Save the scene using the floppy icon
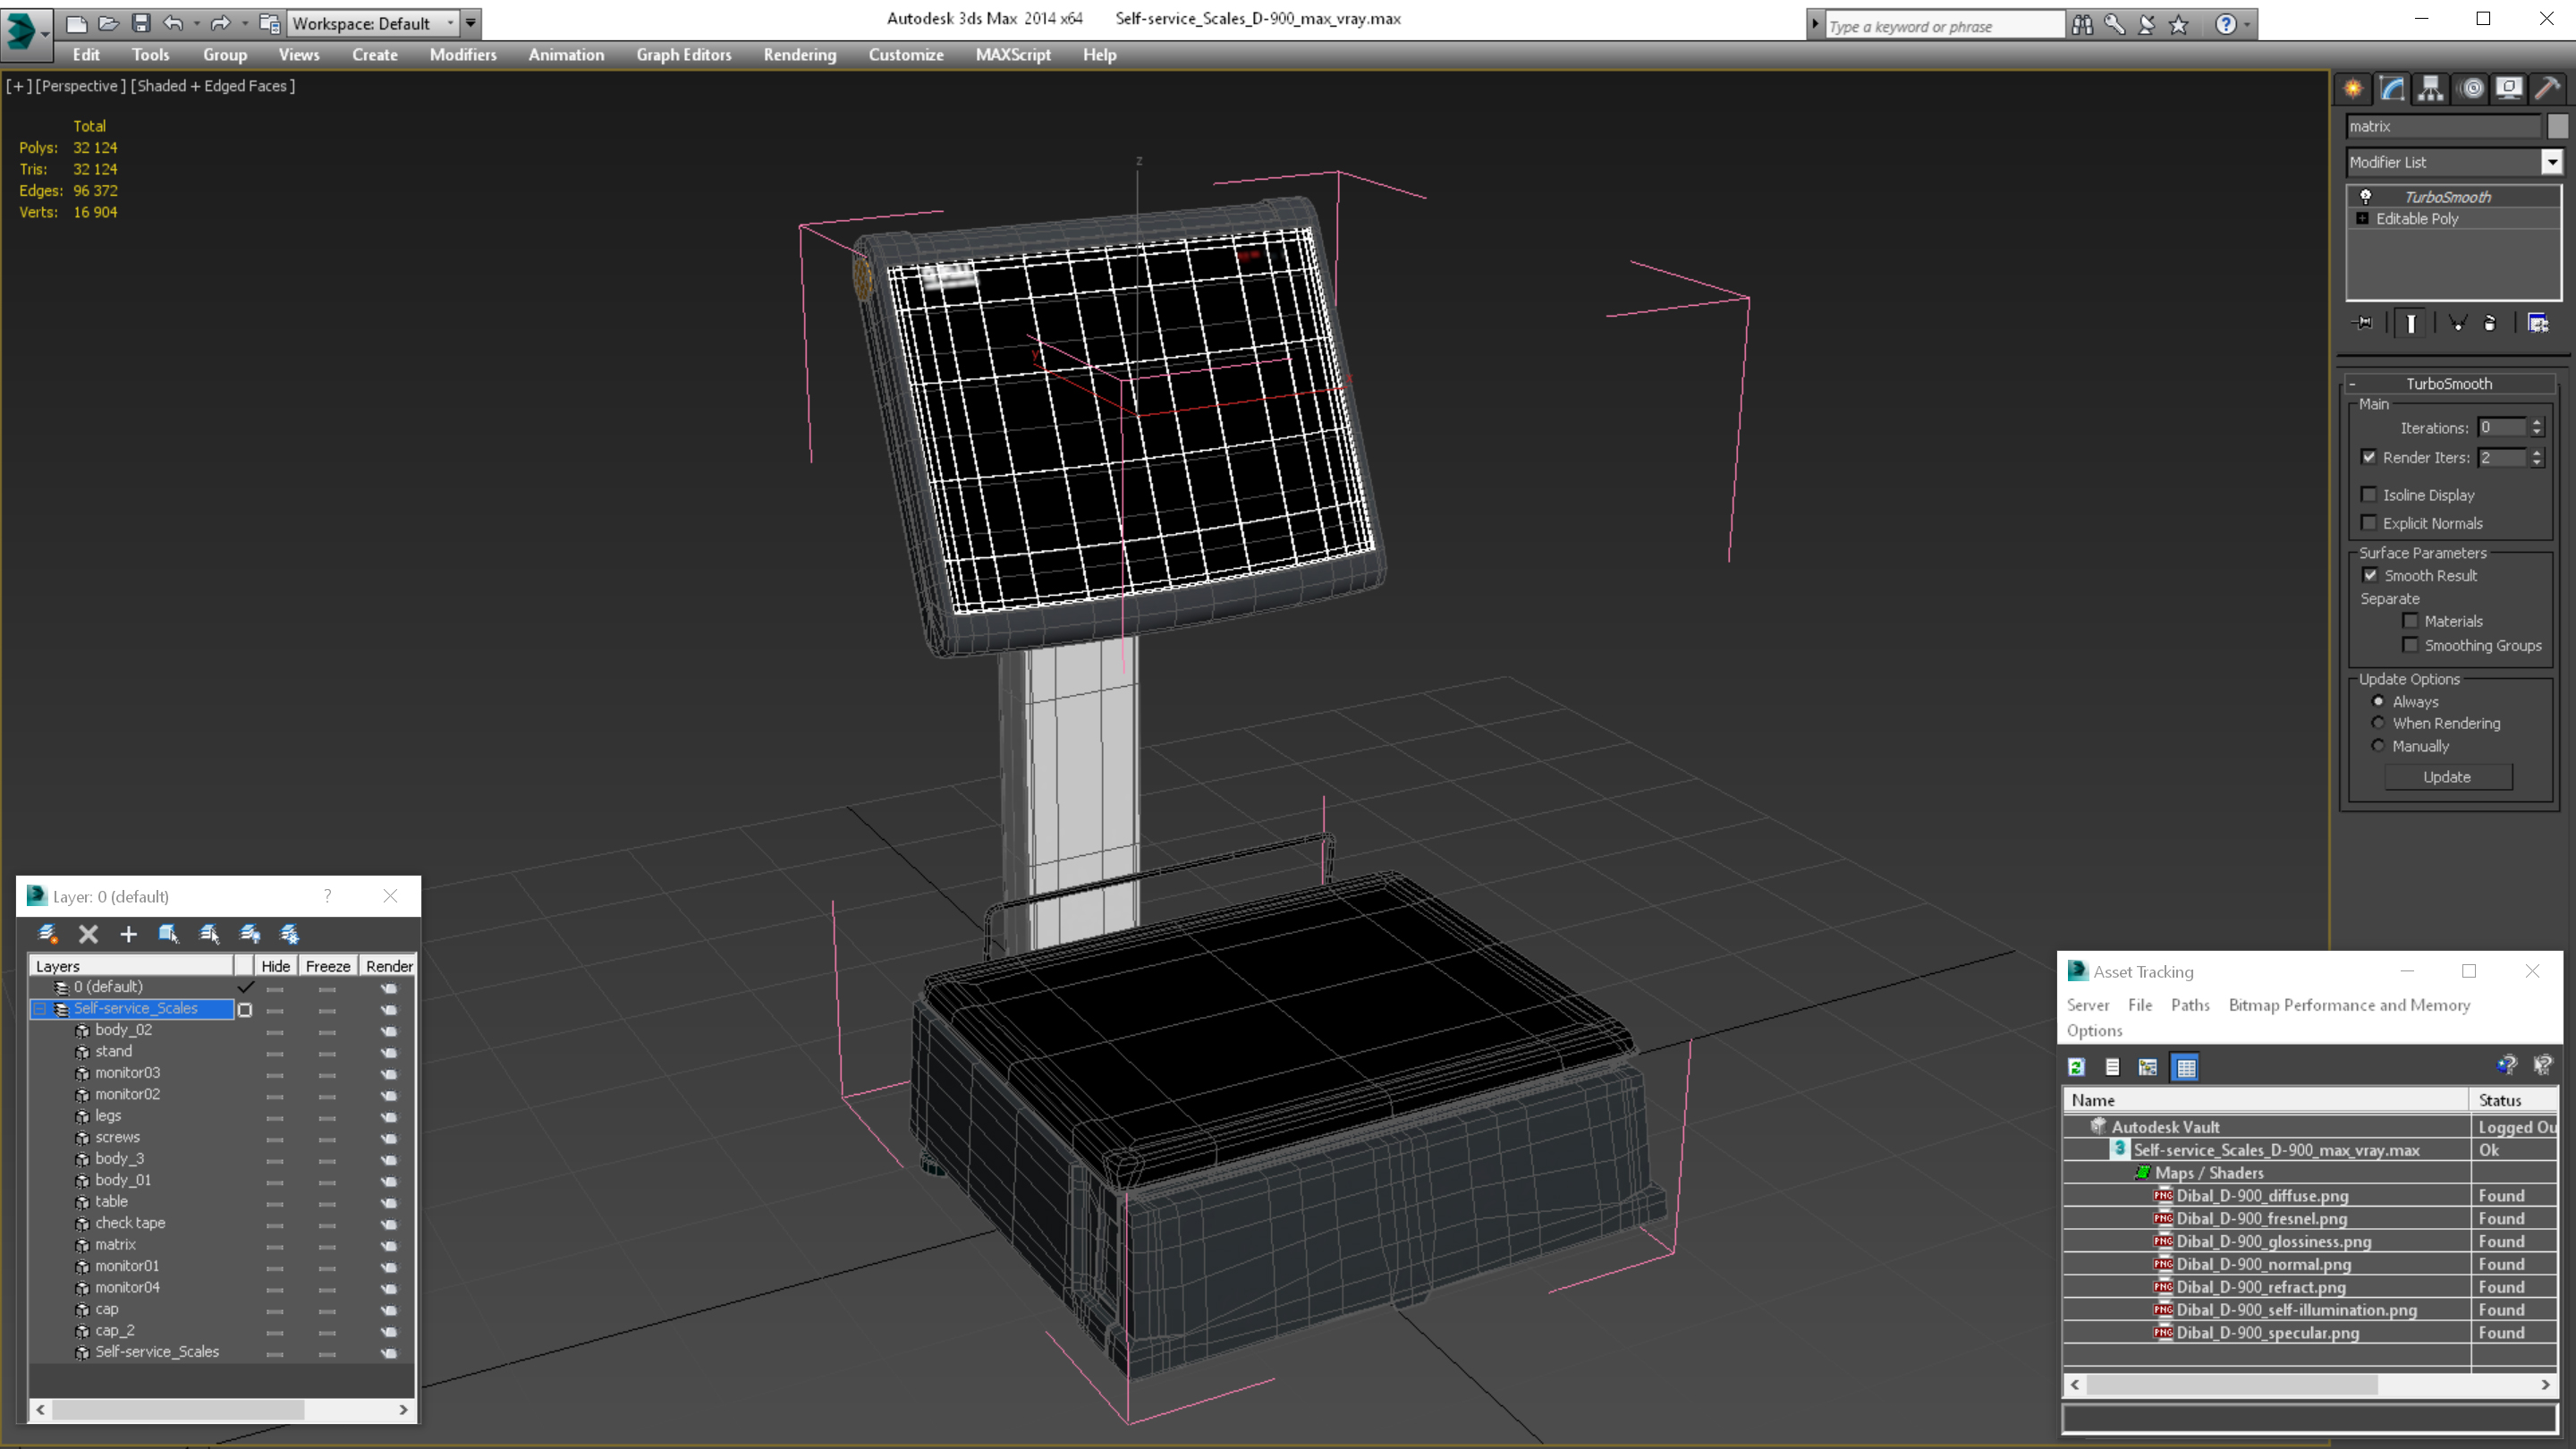Image resolution: width=2576 pixels, height=1449 pixels. 141,22
